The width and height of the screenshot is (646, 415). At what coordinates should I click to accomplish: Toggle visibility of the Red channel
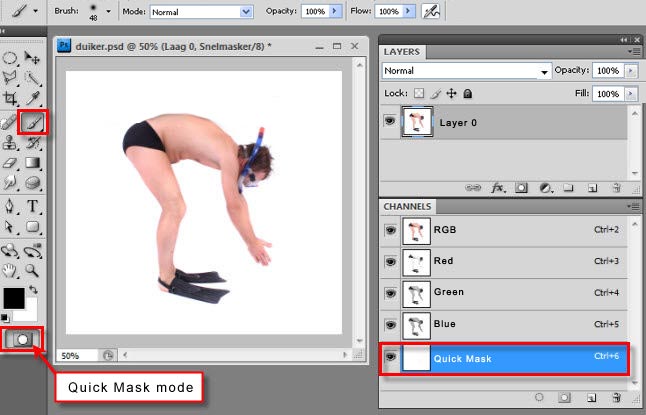[x=390, y=262]
